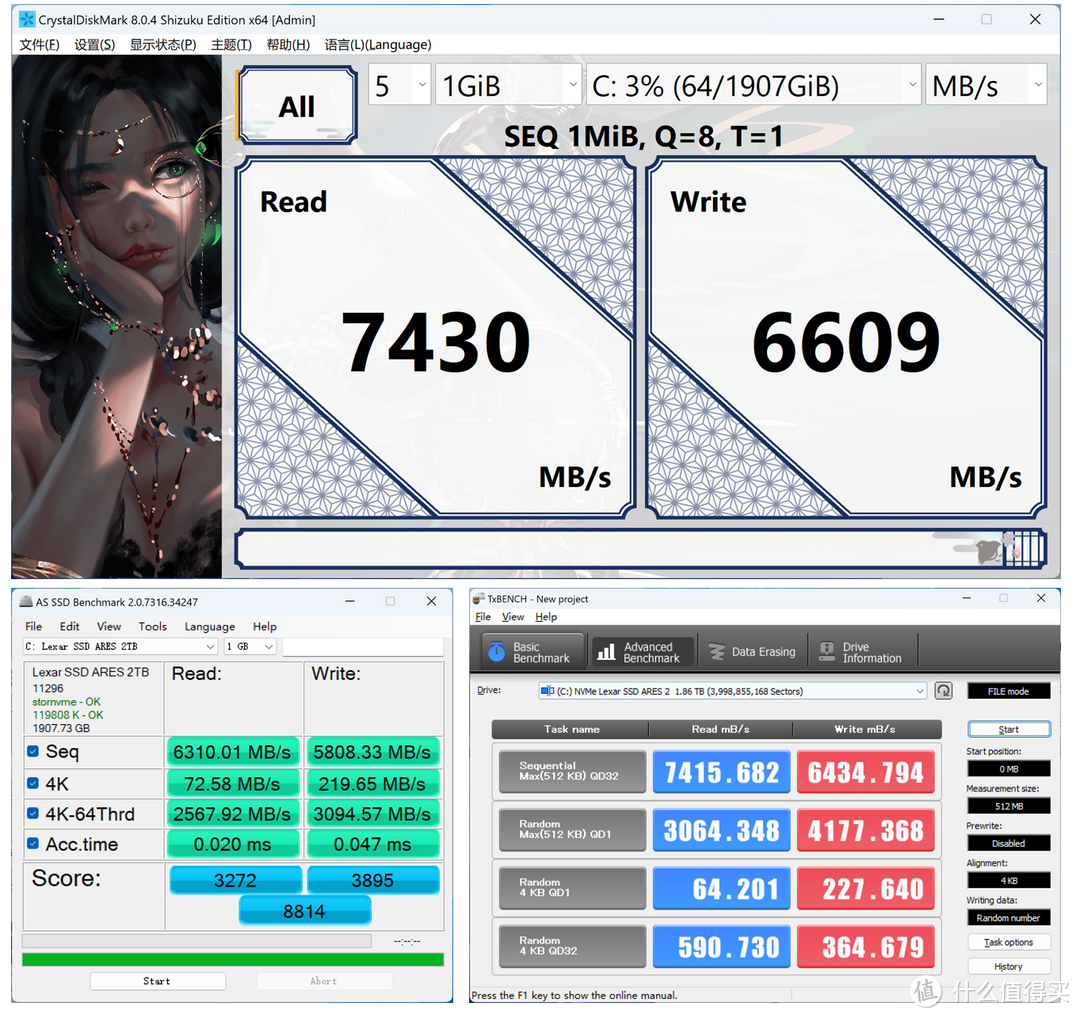Open the C: 3% drive selection dropdown
This screenshot has height=1018, width=1080.
pyautogui.click(x=754, y=85)
